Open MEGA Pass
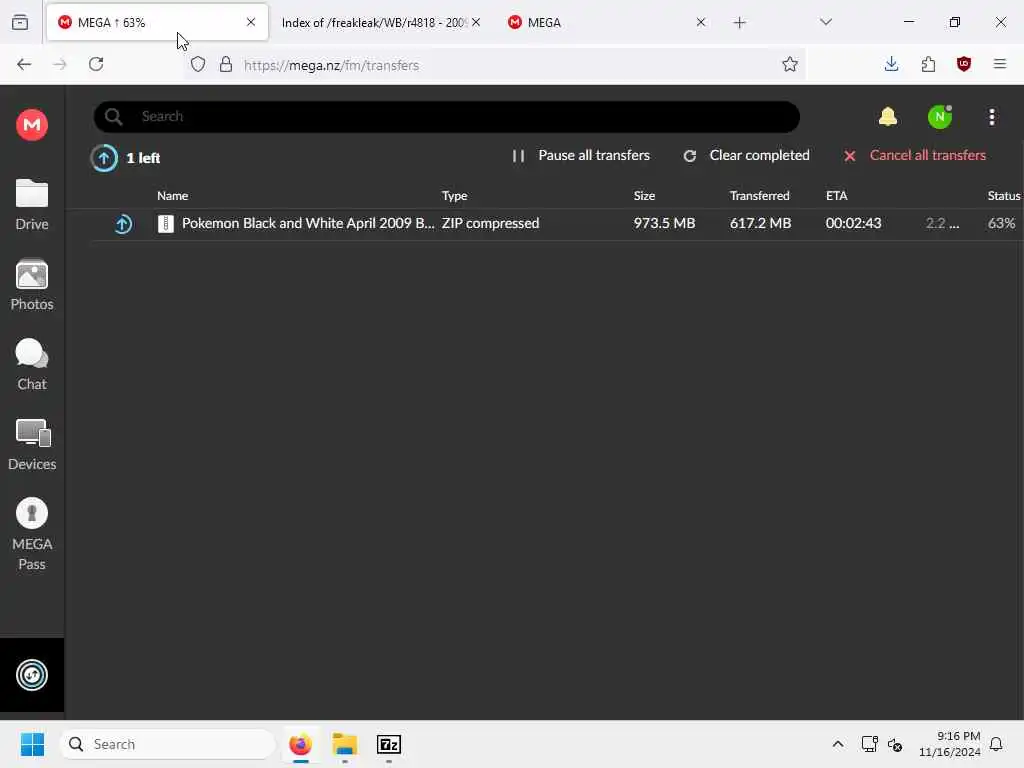This screenshot has height=768, width=1024. (32, 534)
